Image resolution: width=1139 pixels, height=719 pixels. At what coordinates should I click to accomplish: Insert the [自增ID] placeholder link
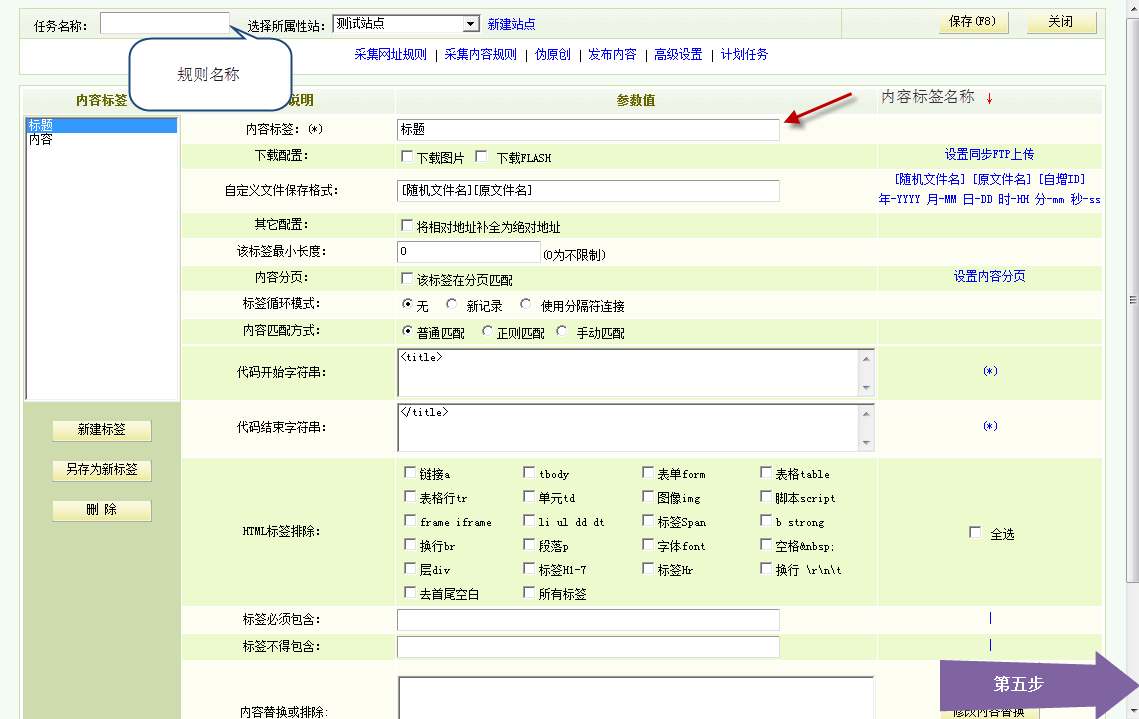pos(1061,179)
